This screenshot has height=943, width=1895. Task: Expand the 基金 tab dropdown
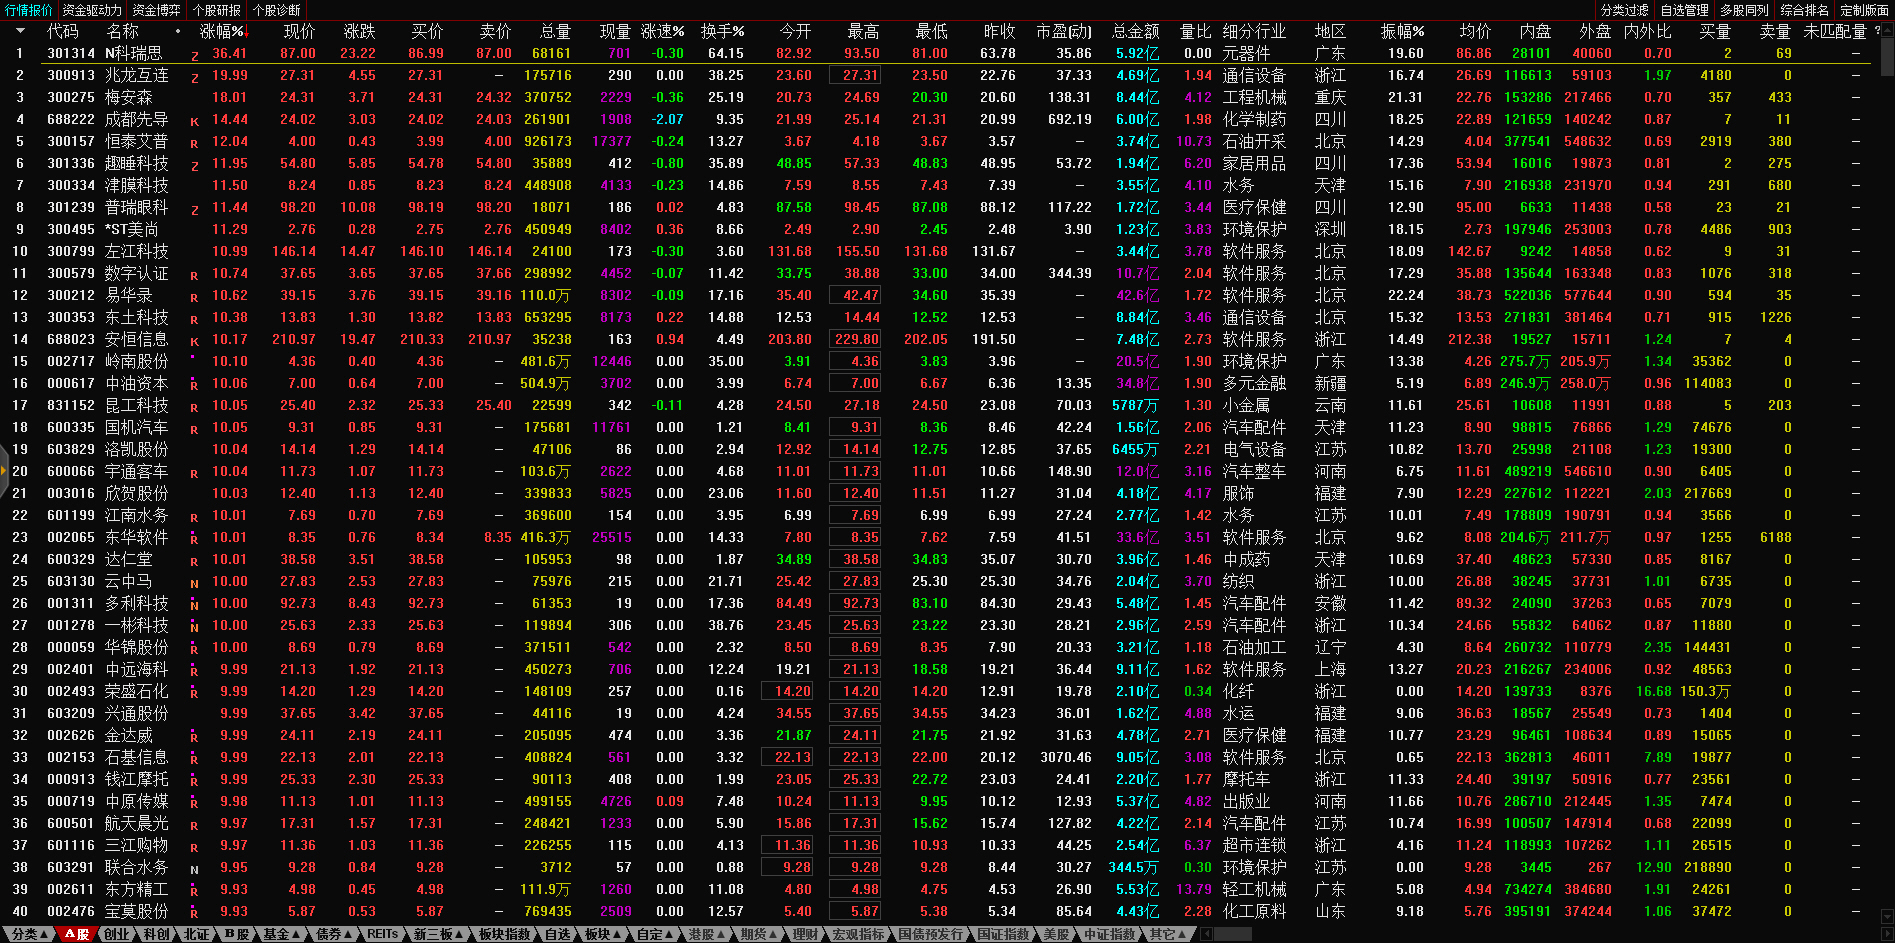click(281, 934)
